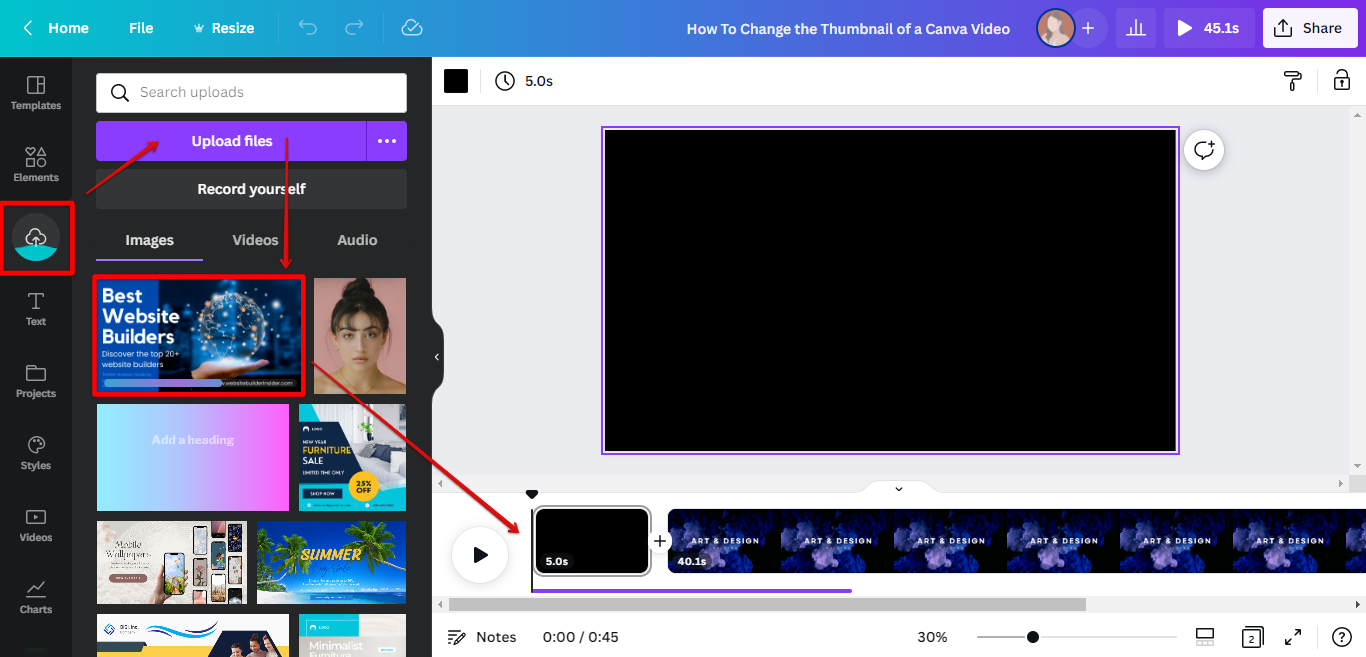The image size is (1366, 657).
Task: Collapse the side panel arrow
Action: (437, 357)
